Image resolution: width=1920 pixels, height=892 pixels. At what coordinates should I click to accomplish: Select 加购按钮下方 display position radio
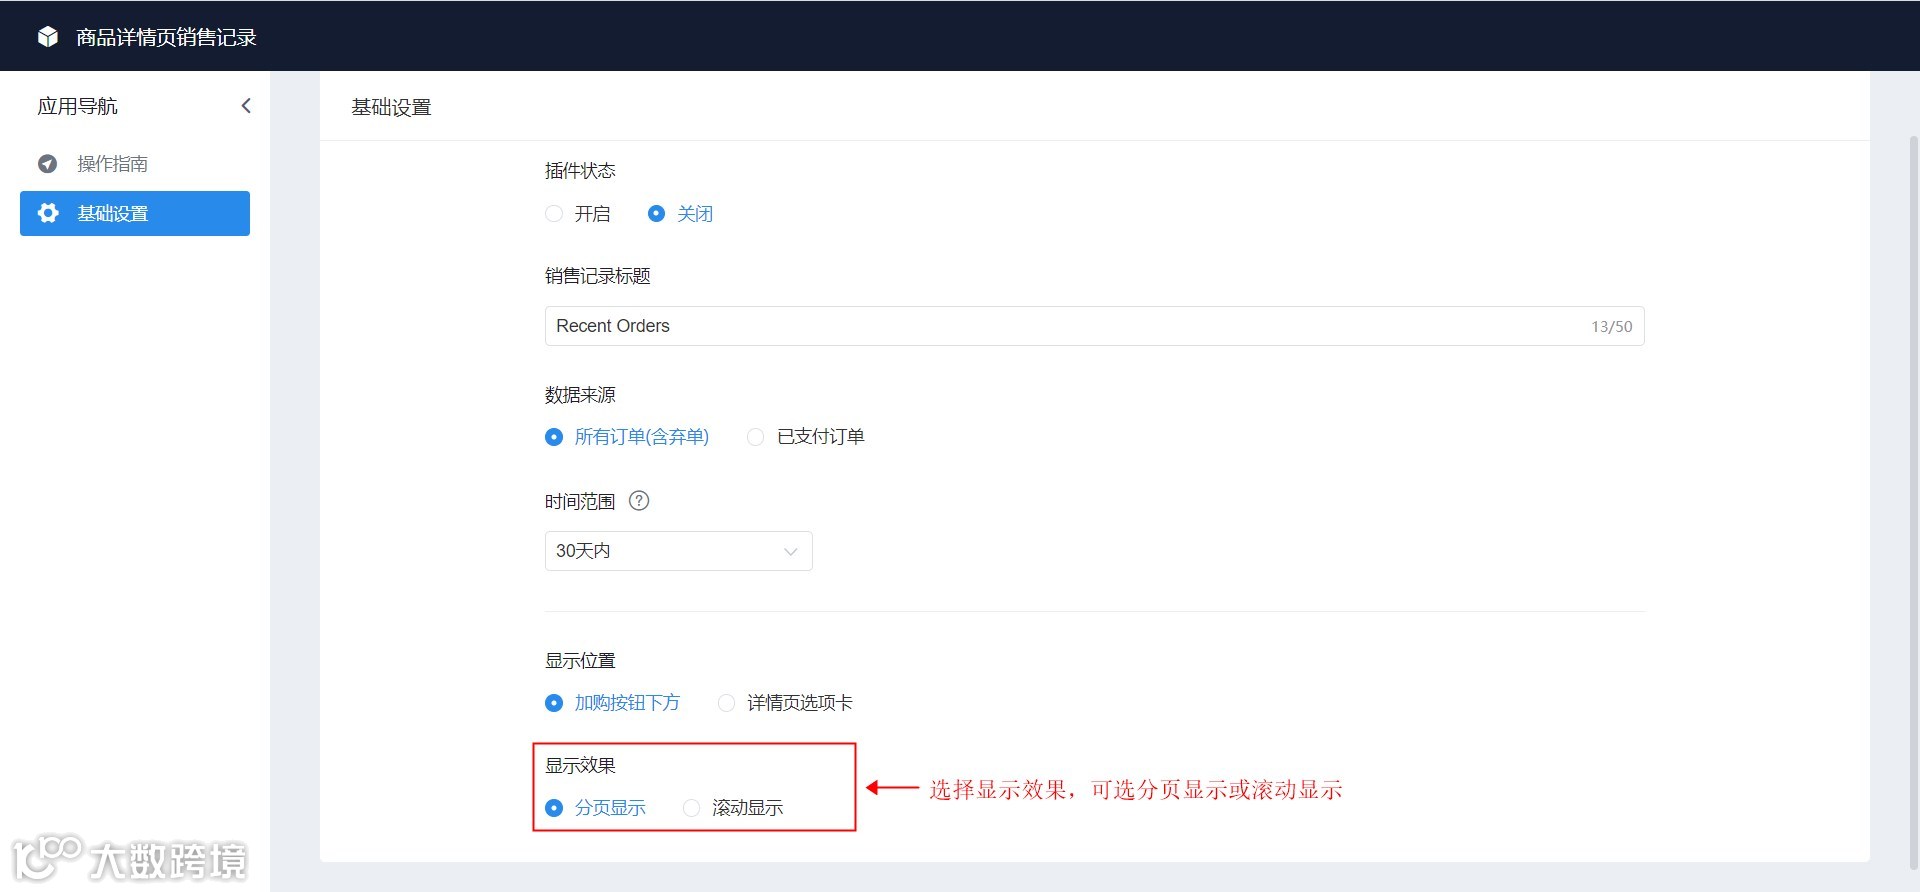coord(554,703)
